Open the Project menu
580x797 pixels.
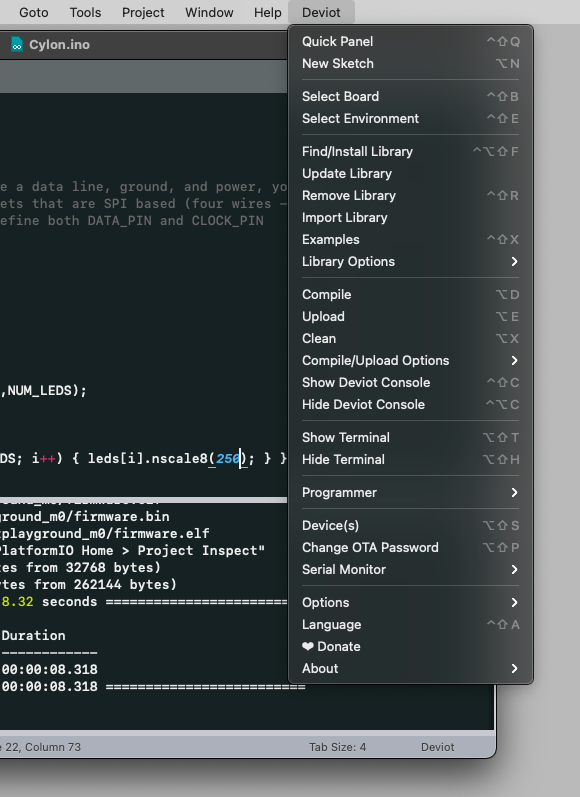[x=143, y=12]
